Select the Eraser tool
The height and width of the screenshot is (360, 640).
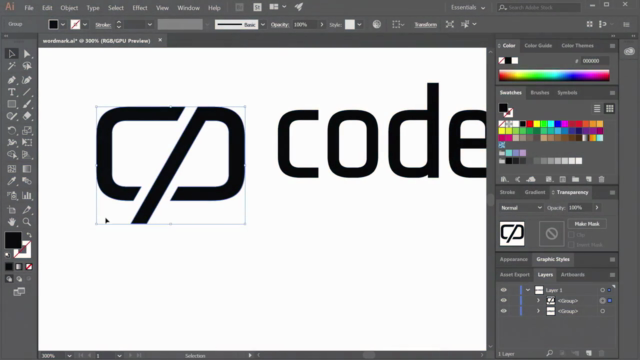click(27, 116)
